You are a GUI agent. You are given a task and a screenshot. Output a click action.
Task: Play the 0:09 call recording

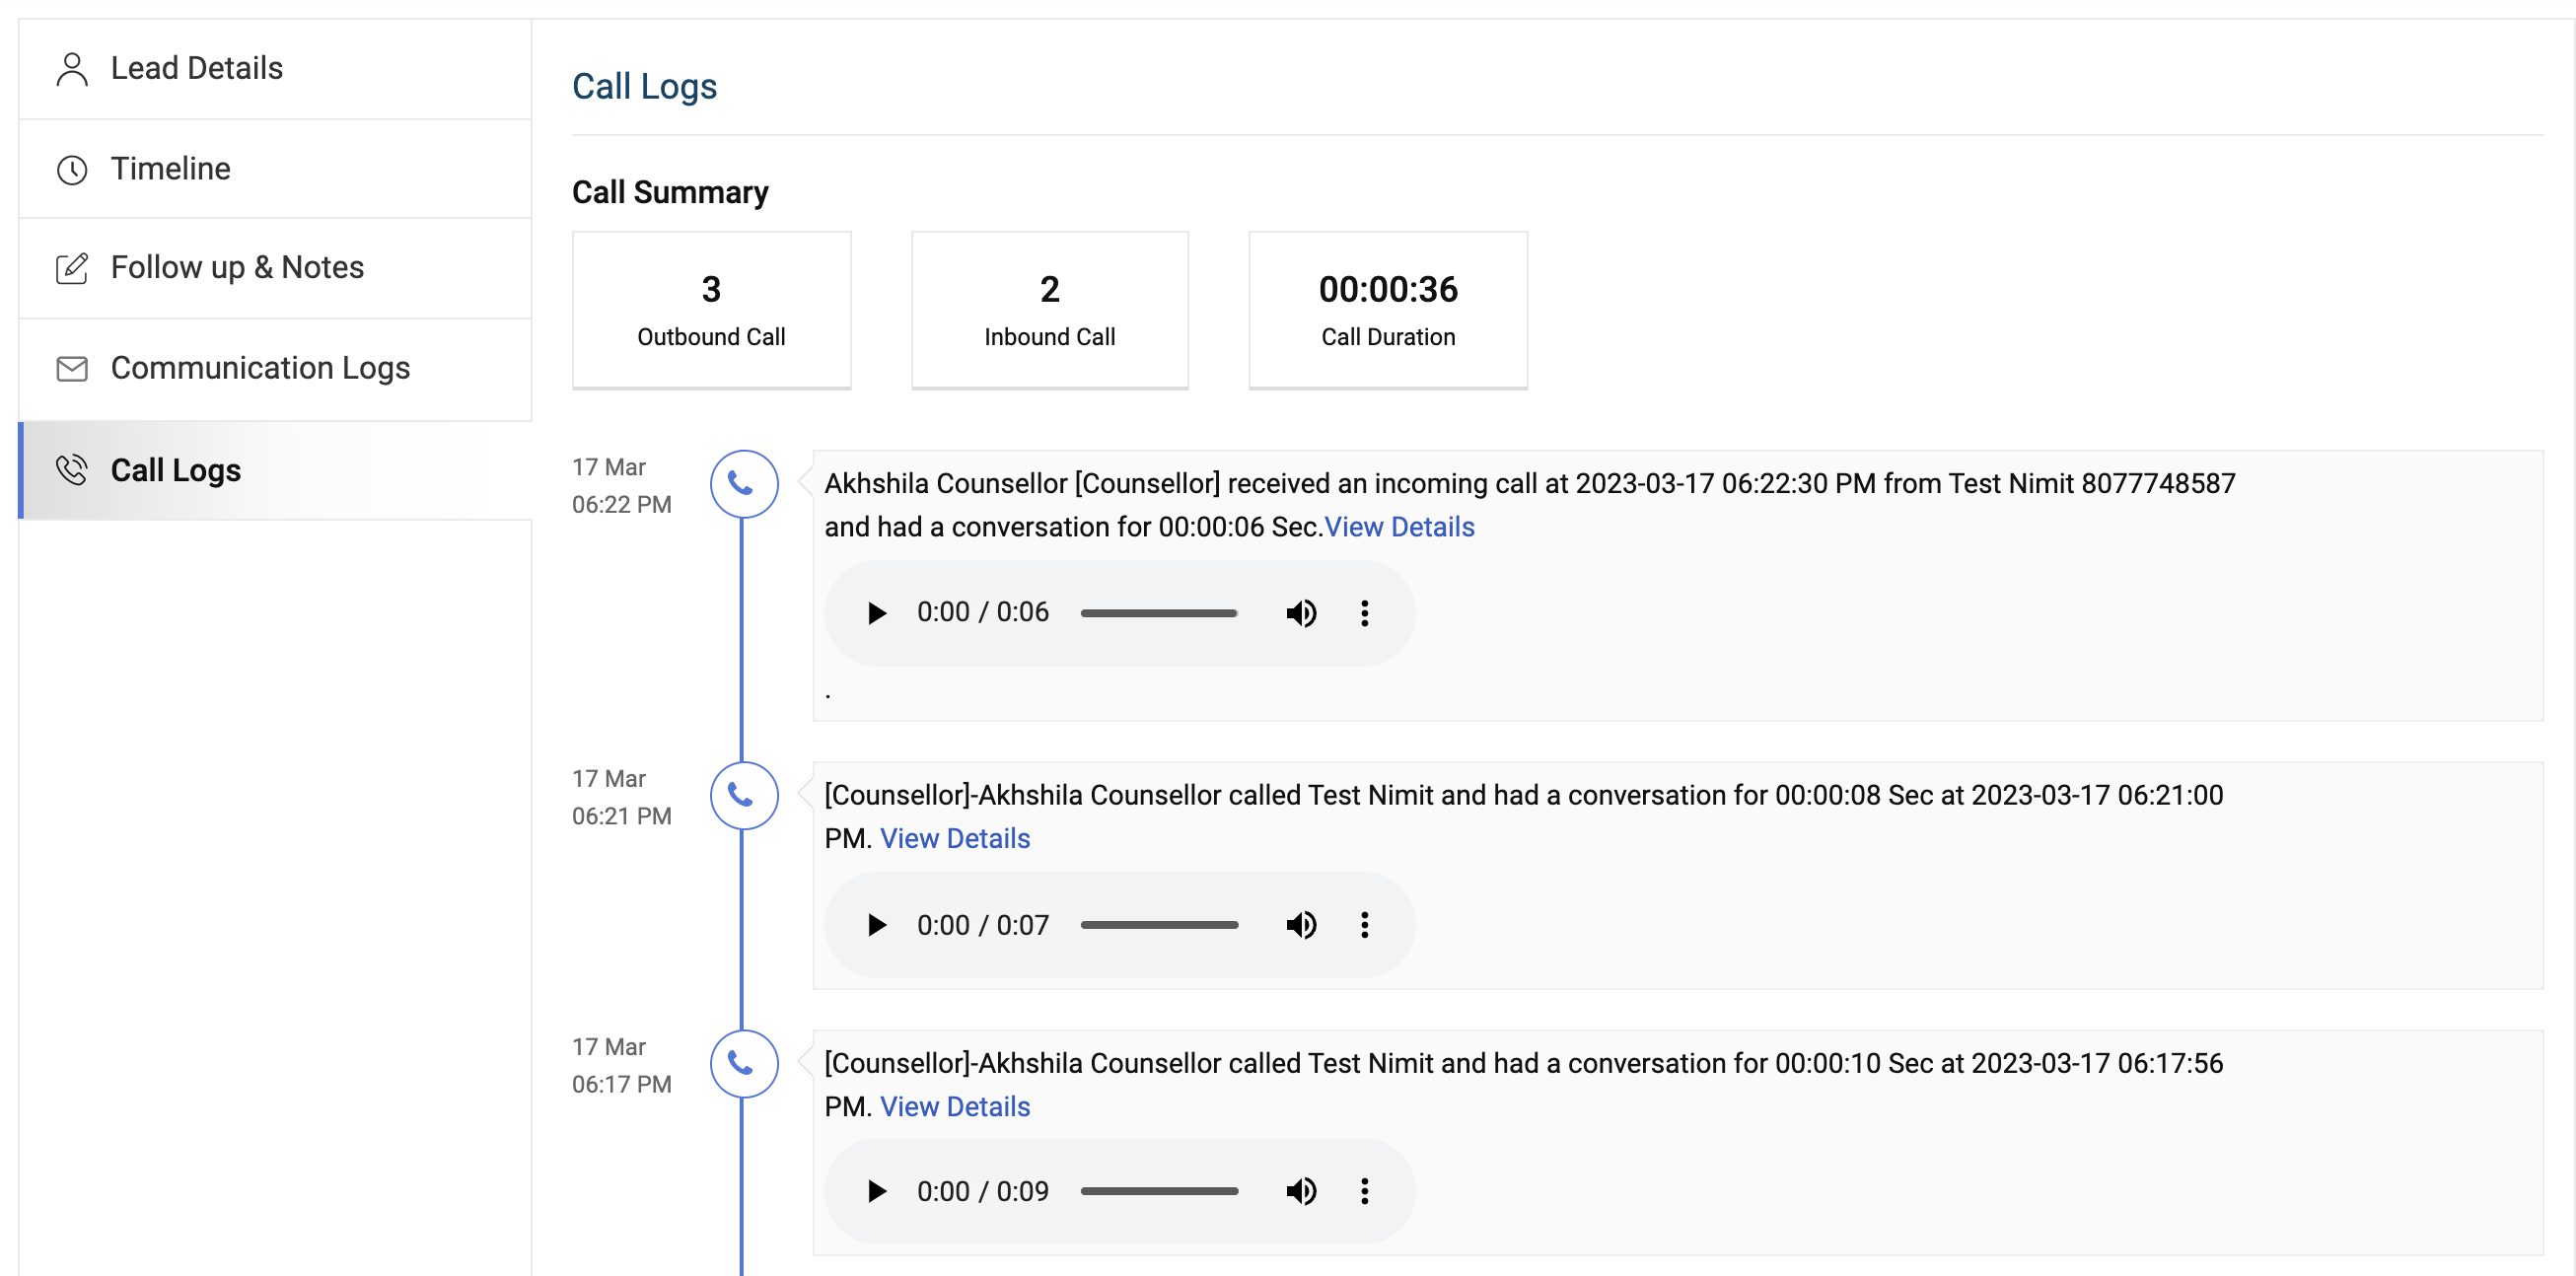[x=876, y=1192]
